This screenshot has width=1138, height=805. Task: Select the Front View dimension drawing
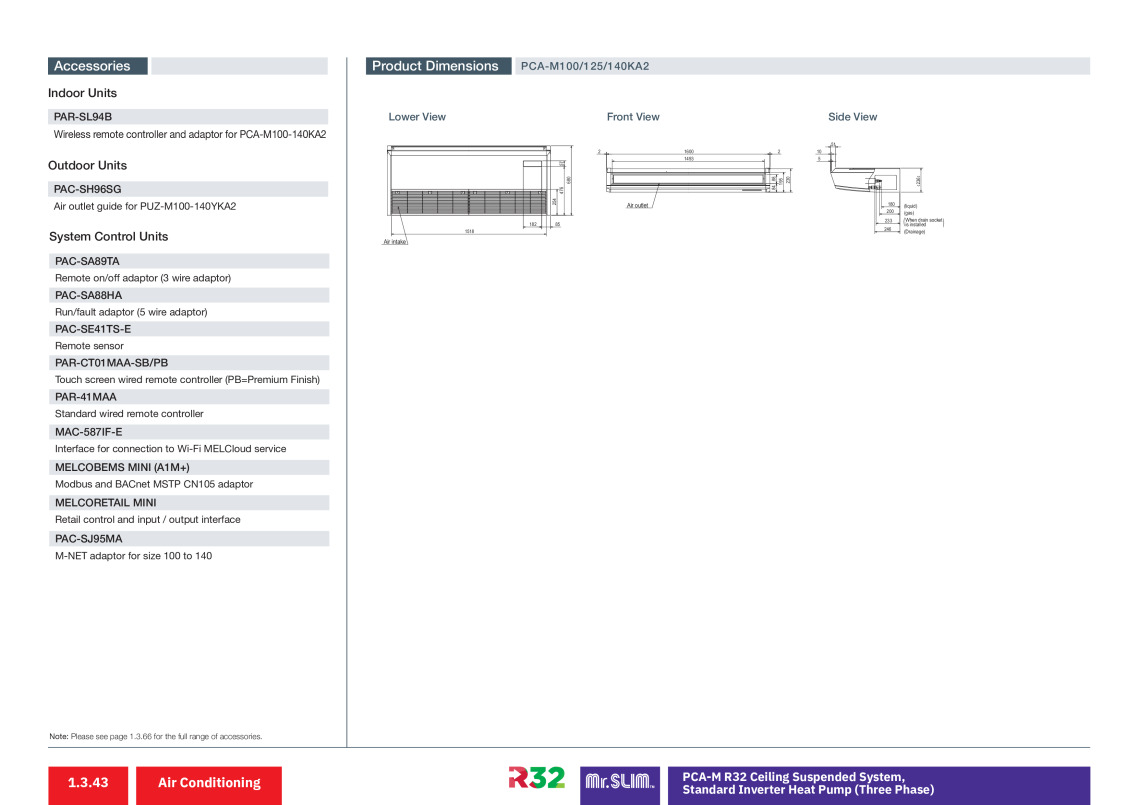(x=695, y=179)
